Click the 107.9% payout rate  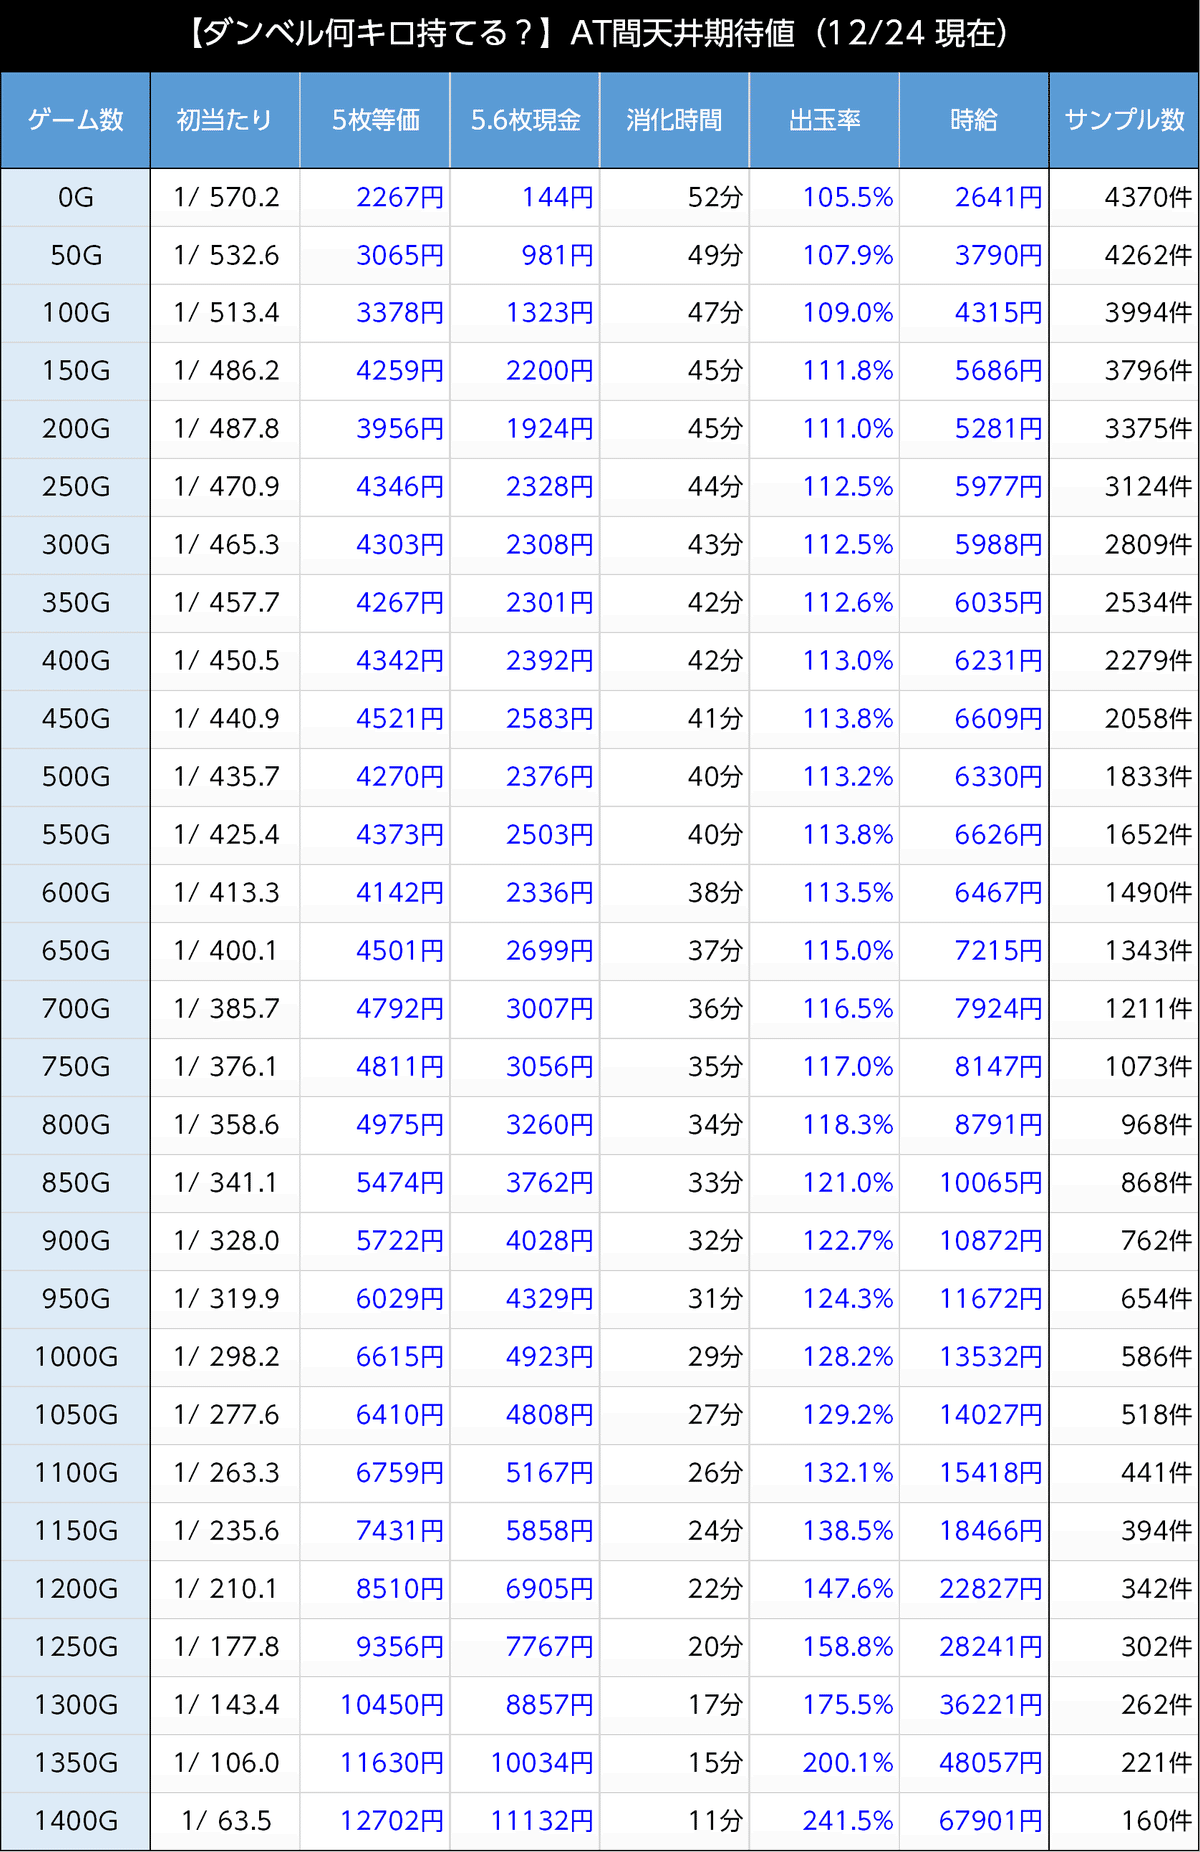(x=848, y=256)
